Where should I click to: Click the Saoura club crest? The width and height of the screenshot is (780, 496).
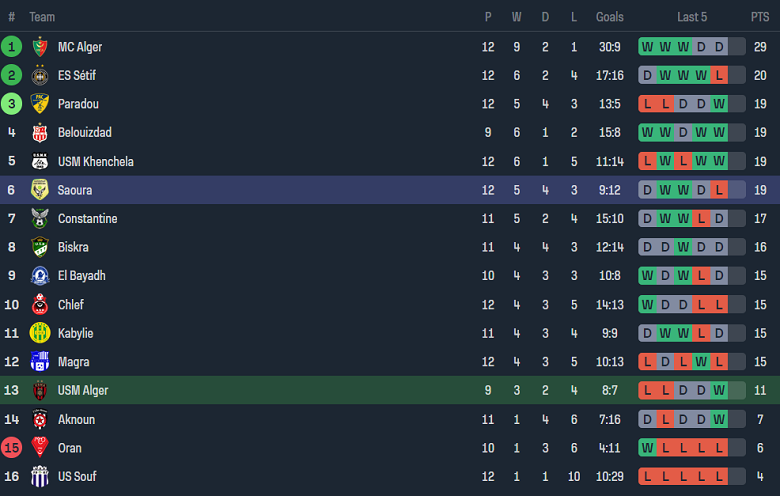[40, 190]
